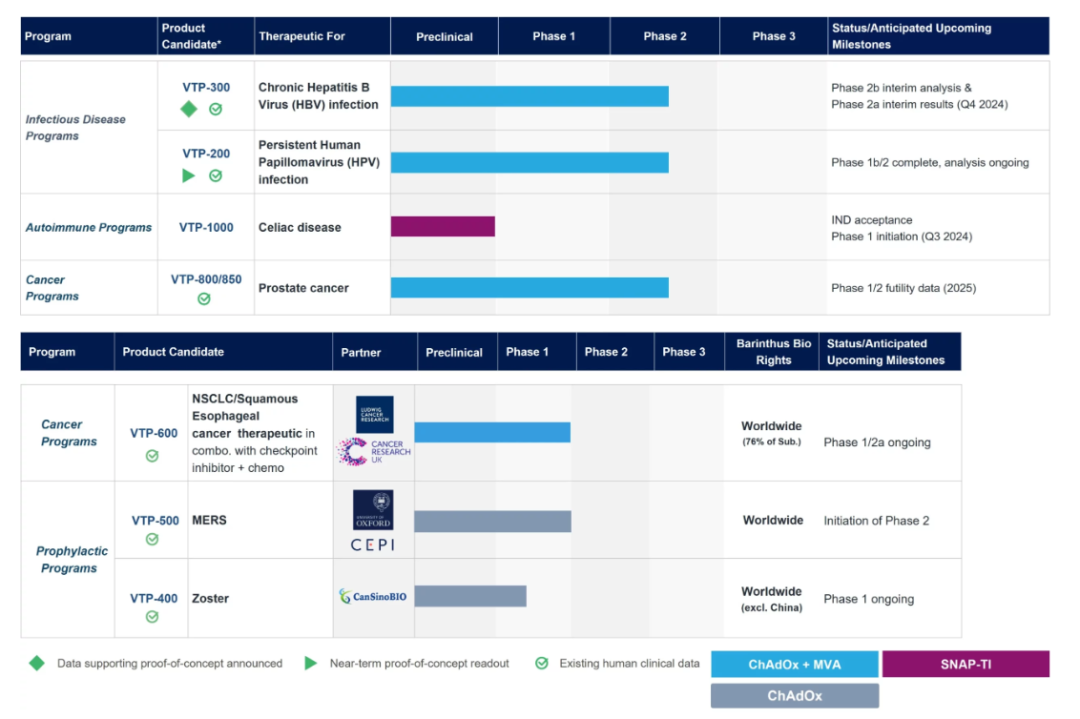This screenshot has height=719, width=1080.
Task: Click the Barinthus Bio Rights column header
Action: (773, 352)
